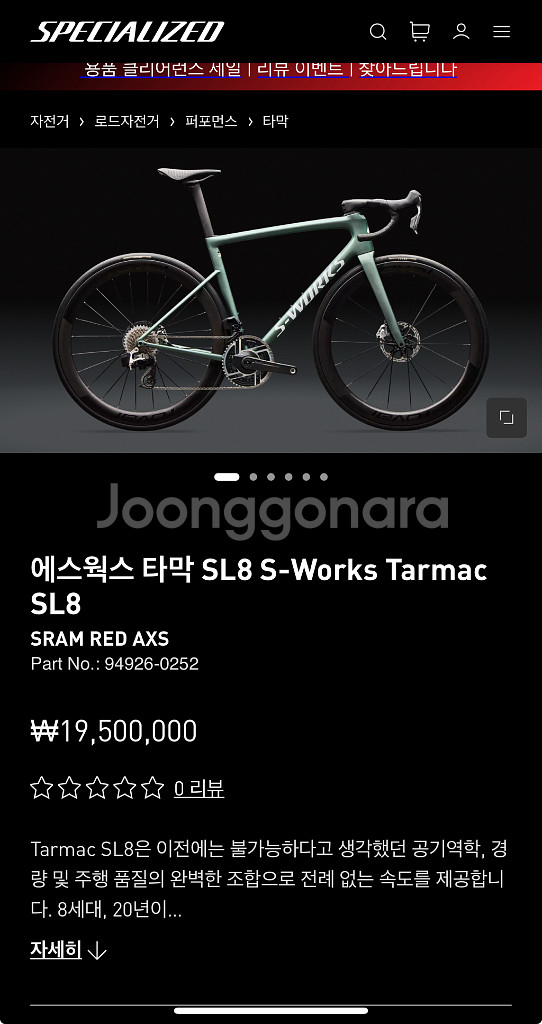Screen dimensions: 542x1024
Task: Click the arrow next to 자세히
Action: (97, 951)
